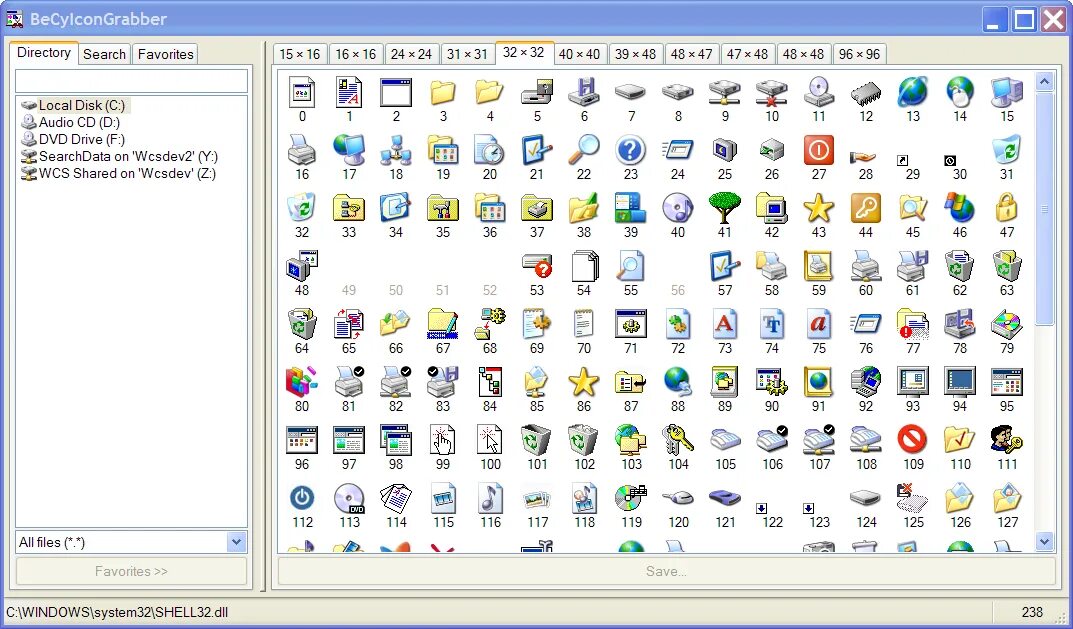Open the All files filter dropdown
The height and width of the screenshot is (629, 1073).
(236, 542)
